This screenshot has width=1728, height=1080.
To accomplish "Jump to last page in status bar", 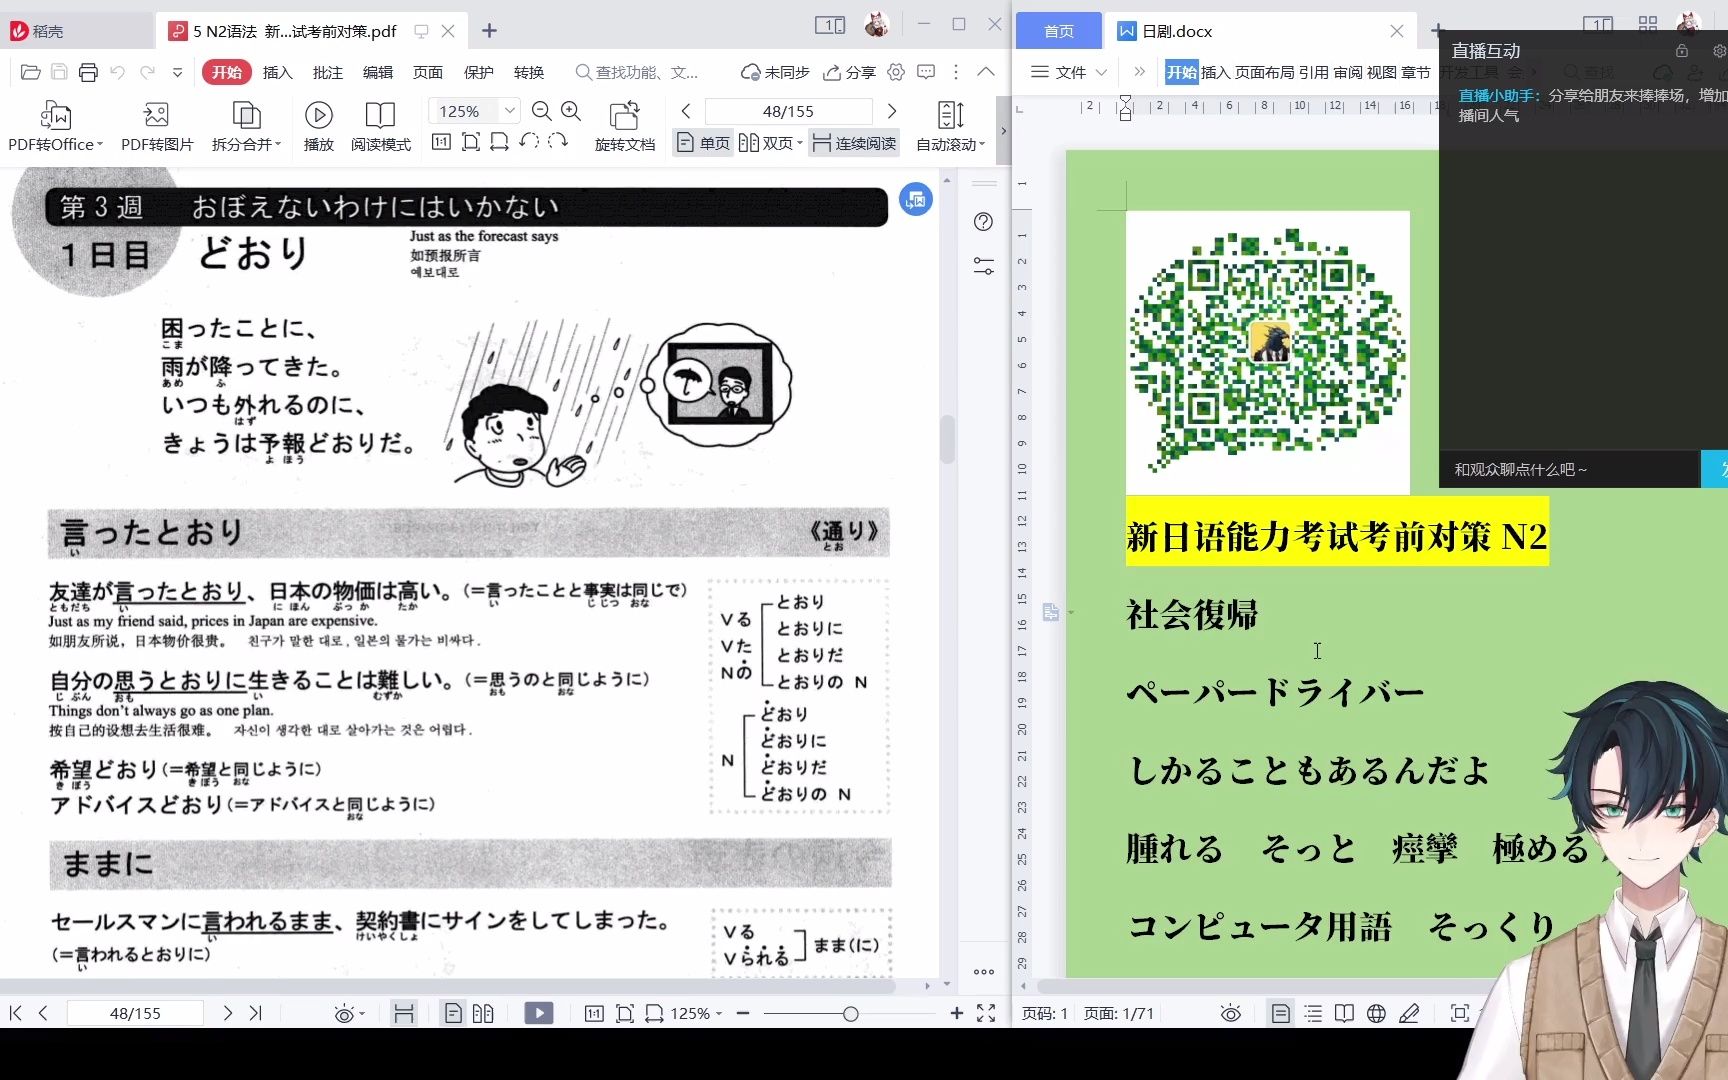I will click(255, 1013).
